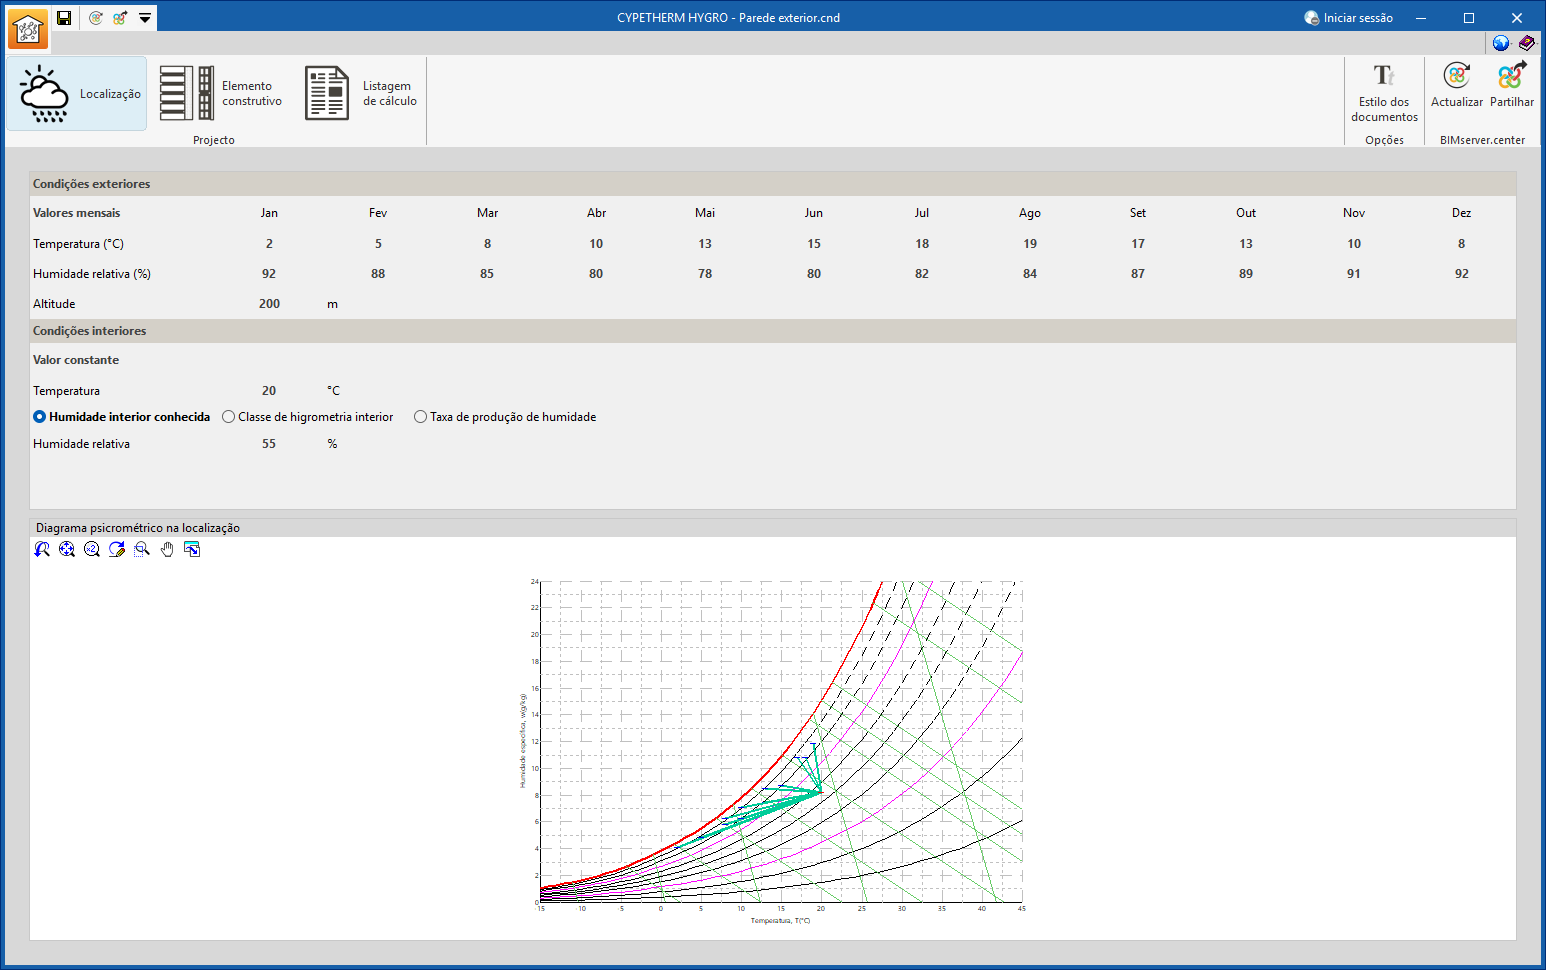This screenshot has height=970, width=1546.
Task: Click the save floppy disk icon
Action: (64, 18)
